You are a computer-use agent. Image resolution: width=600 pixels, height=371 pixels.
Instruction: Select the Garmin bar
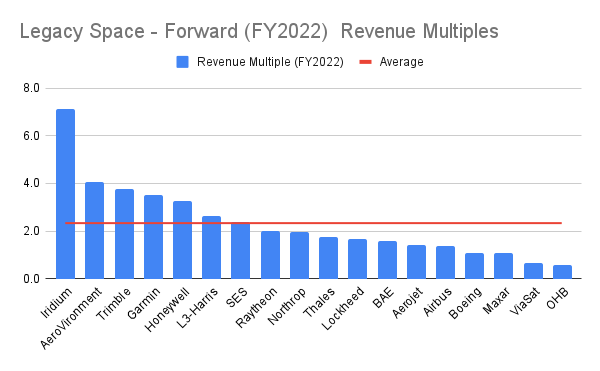[x=153, y=237]
